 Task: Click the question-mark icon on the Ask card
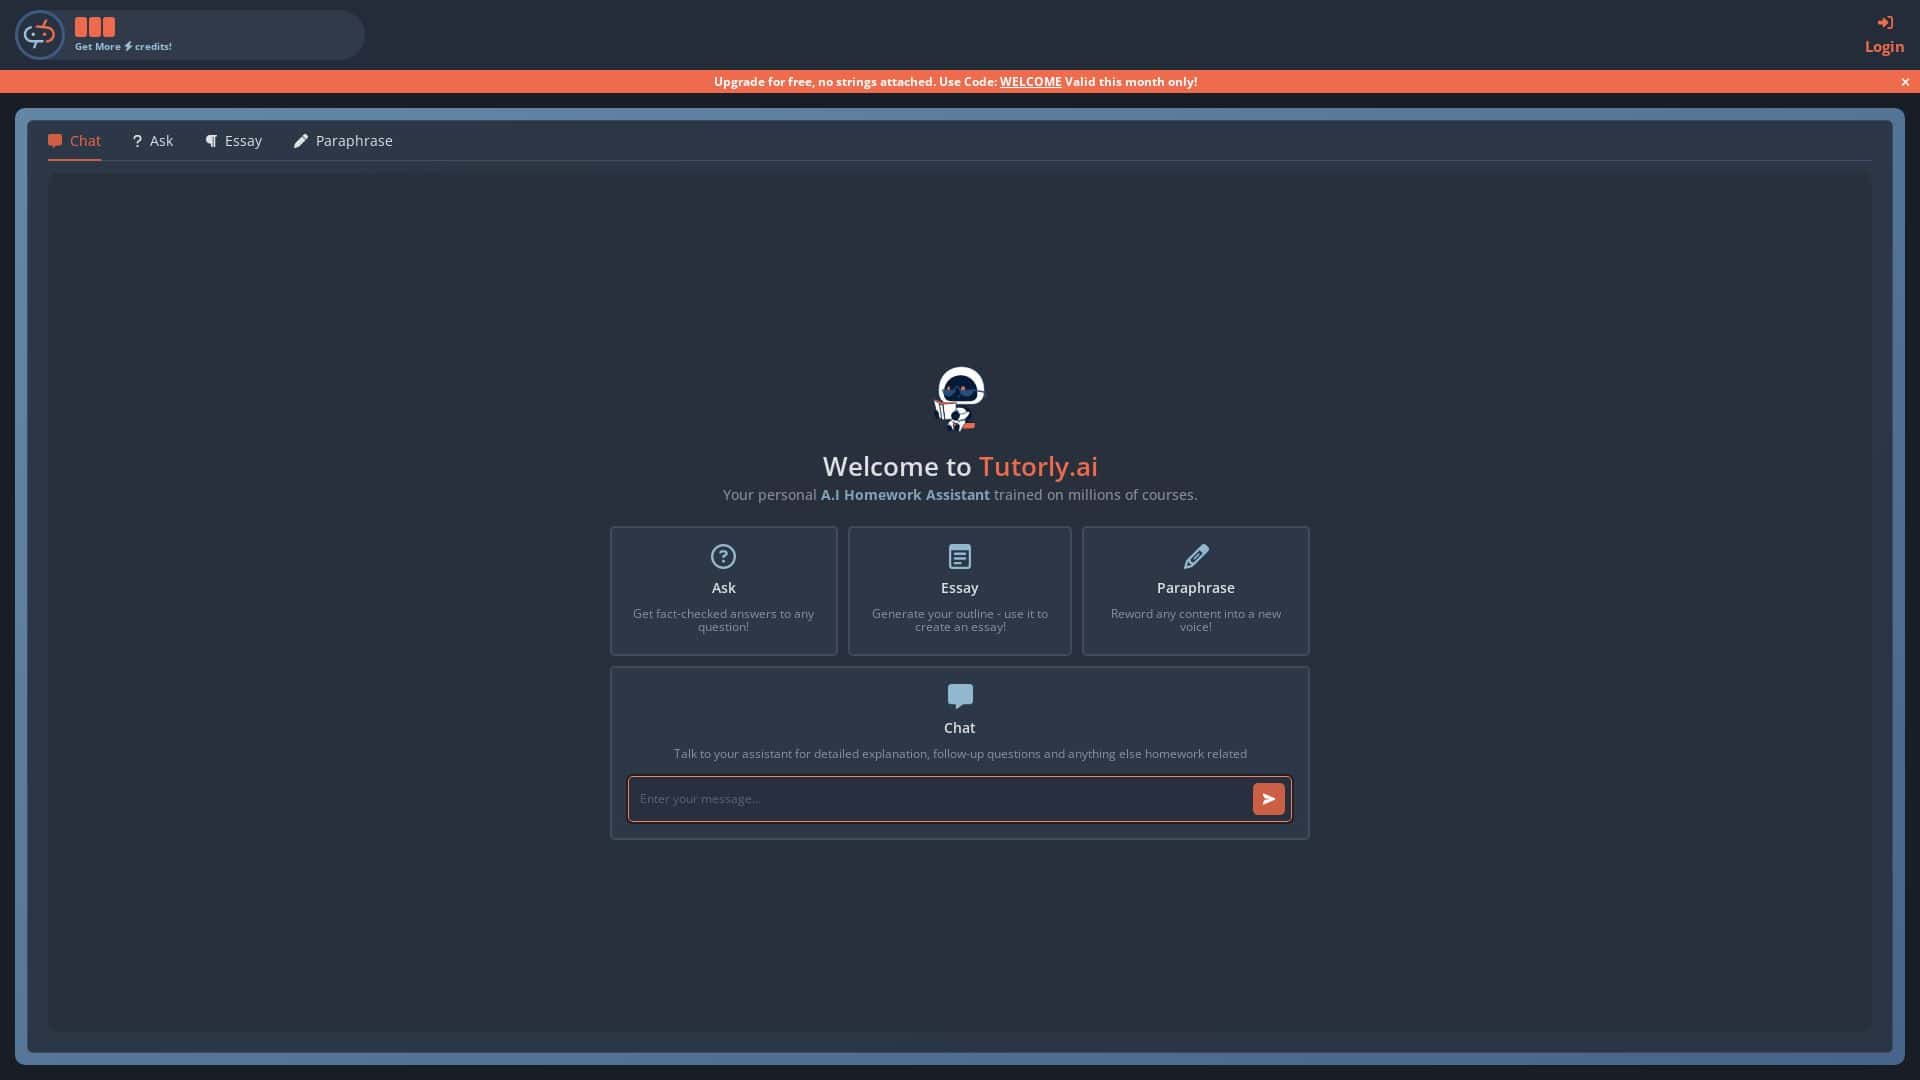[723, 557]
